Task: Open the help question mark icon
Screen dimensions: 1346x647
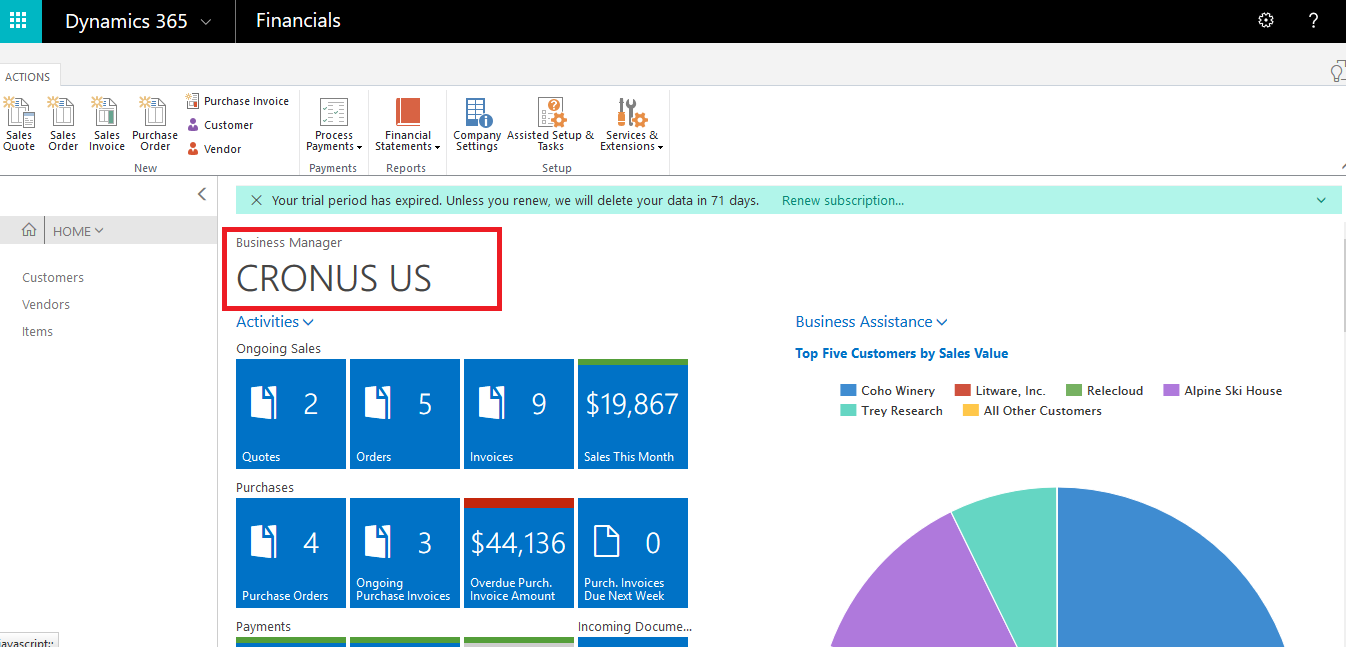Action: point(1314,21)
